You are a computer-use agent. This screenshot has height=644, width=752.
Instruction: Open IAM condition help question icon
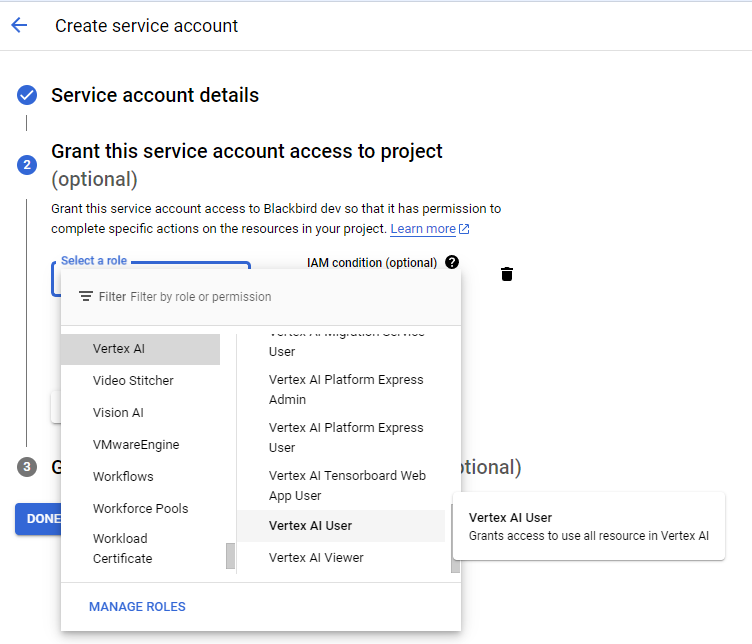click(452, 262)
